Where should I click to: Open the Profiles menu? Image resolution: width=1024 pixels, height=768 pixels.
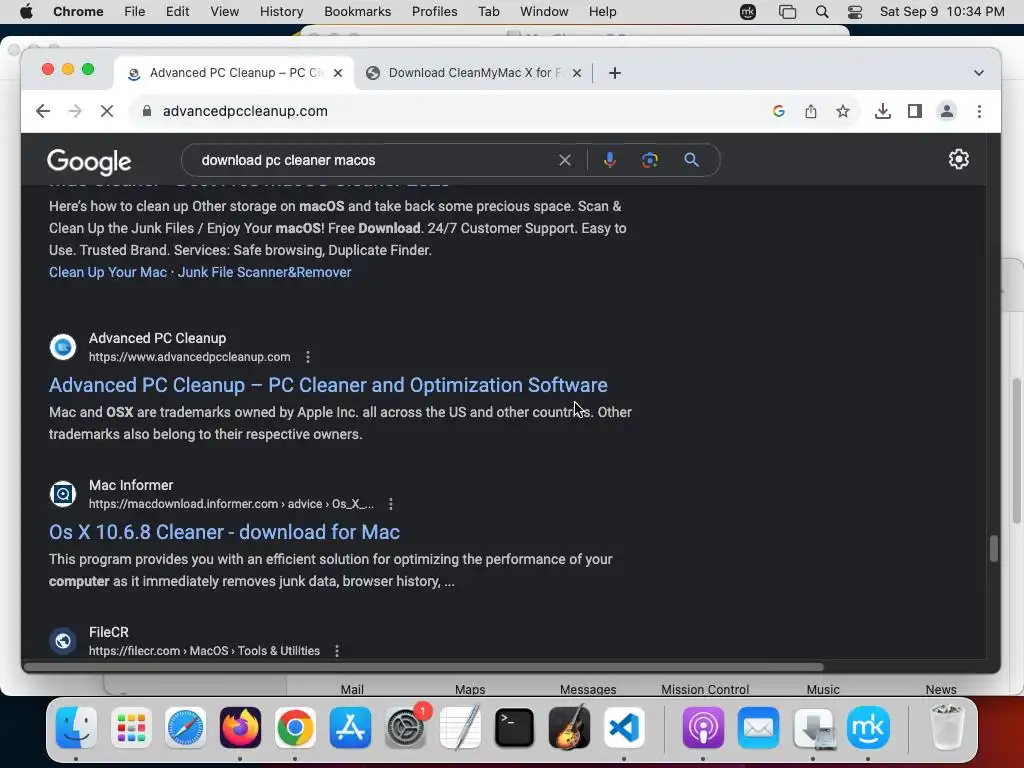tap(434, 12)
